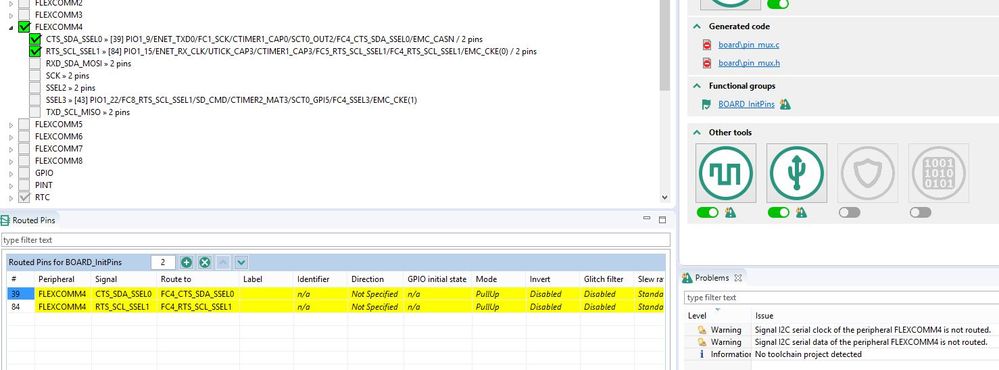The width and height of the screenshot is (999, 370).
Task: Minimize the Routed Pins view
Action: (647, 219)
